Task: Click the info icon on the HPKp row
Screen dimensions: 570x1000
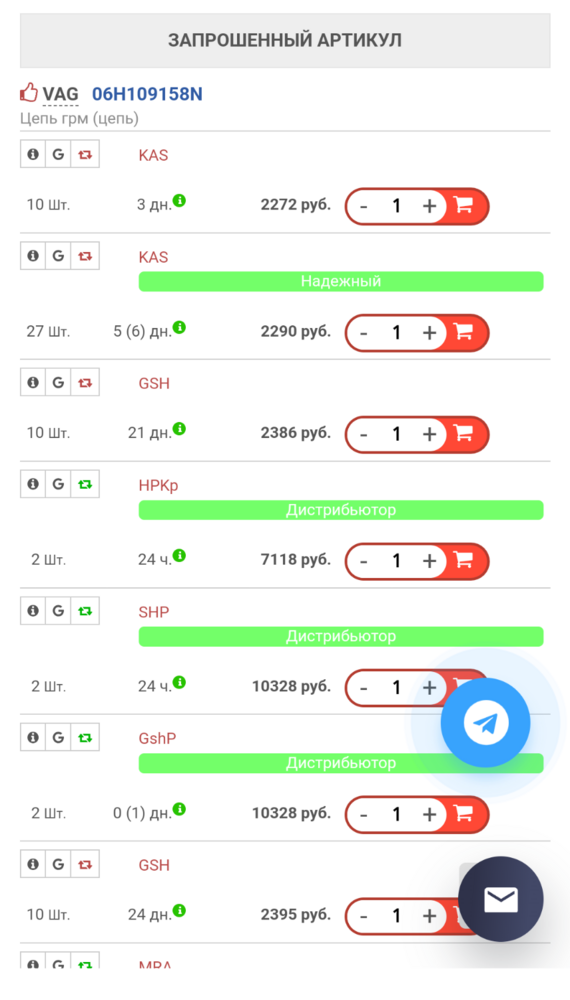Action: tap(33, 484)
